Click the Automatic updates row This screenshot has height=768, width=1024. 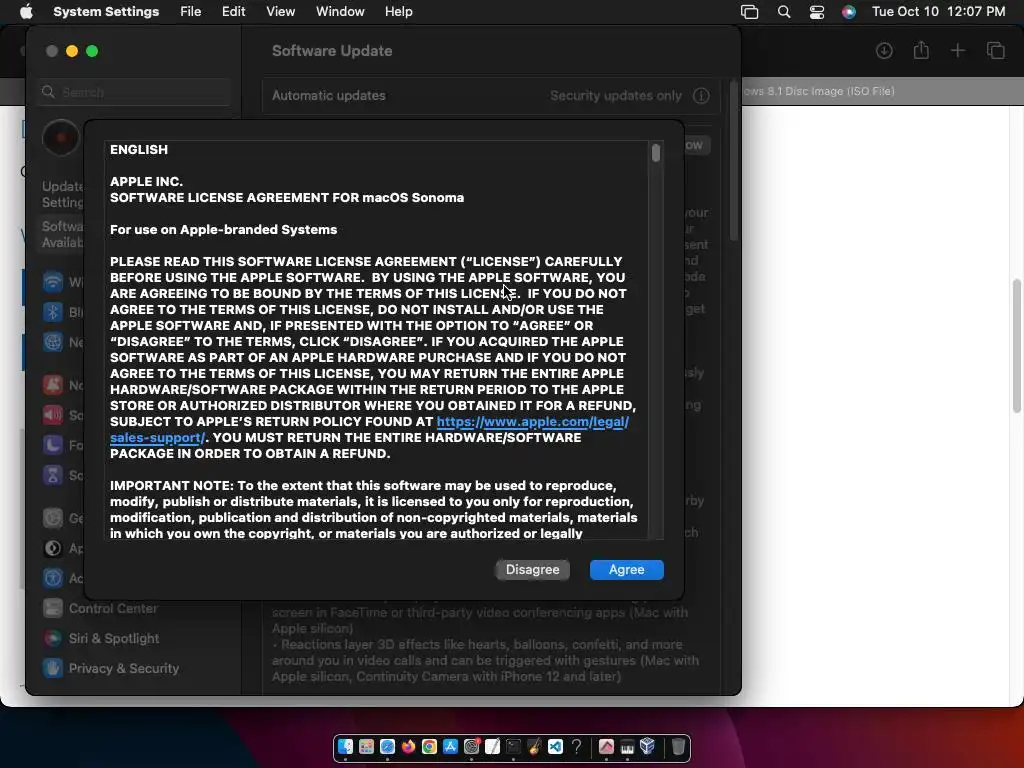click(491, 95)
